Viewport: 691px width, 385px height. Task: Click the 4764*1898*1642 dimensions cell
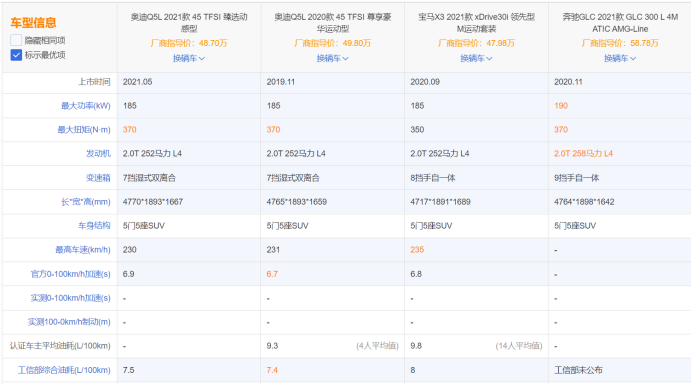(584, 202)
